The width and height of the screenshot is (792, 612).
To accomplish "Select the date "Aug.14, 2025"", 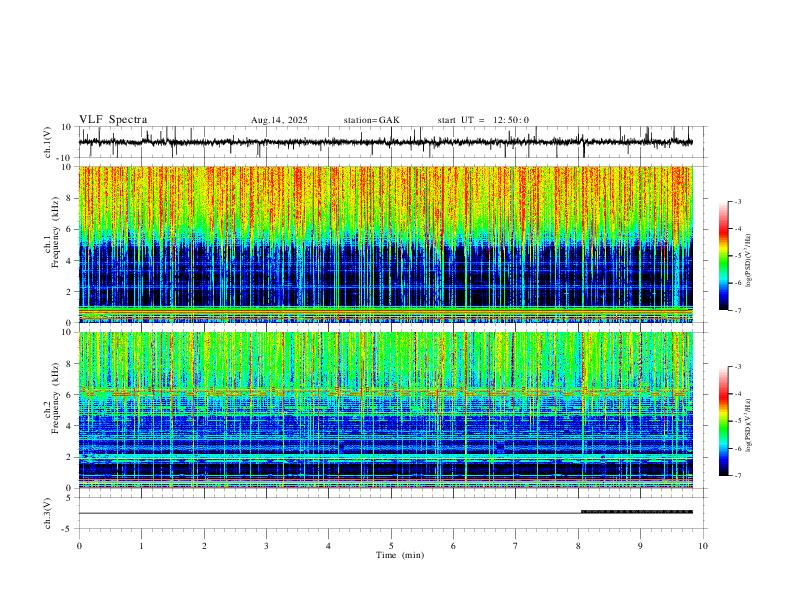I will (279, 120).
